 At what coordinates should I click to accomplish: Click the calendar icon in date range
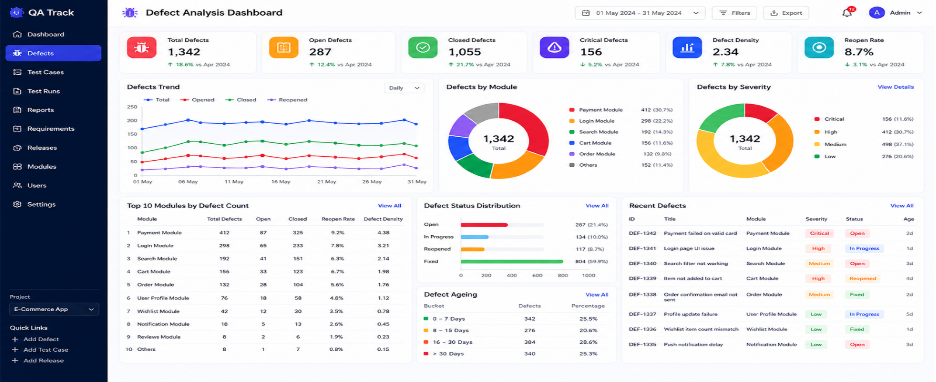pyautogui.click(x=586, y=13)
